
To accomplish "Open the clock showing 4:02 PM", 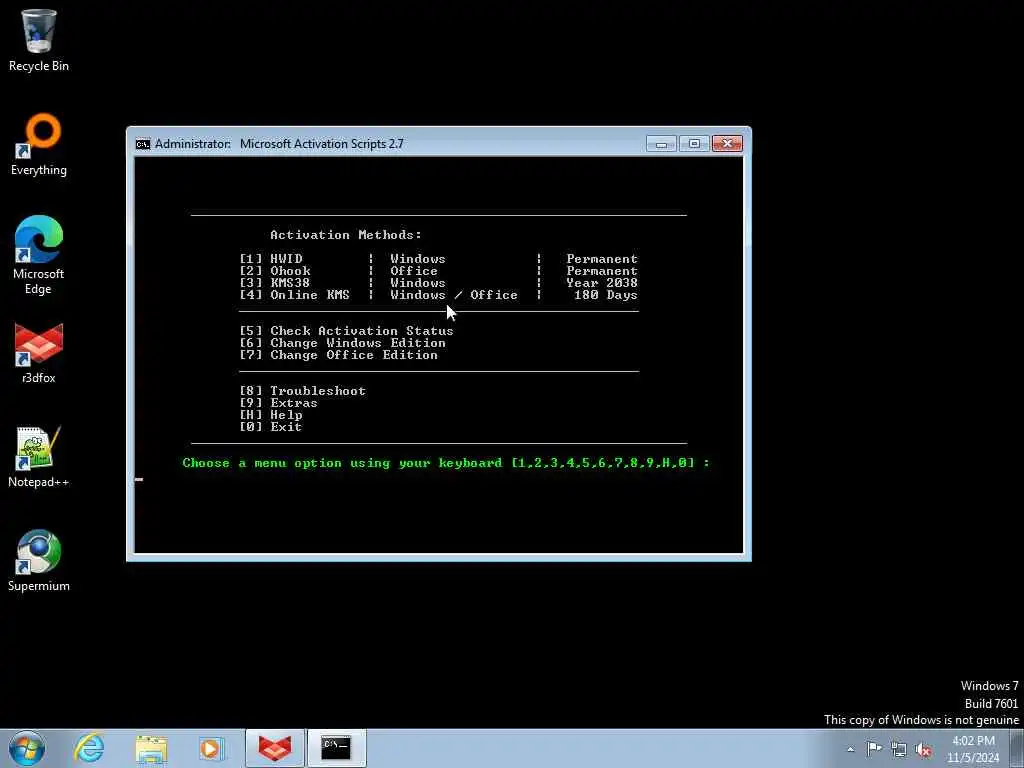I will (973, 749).
